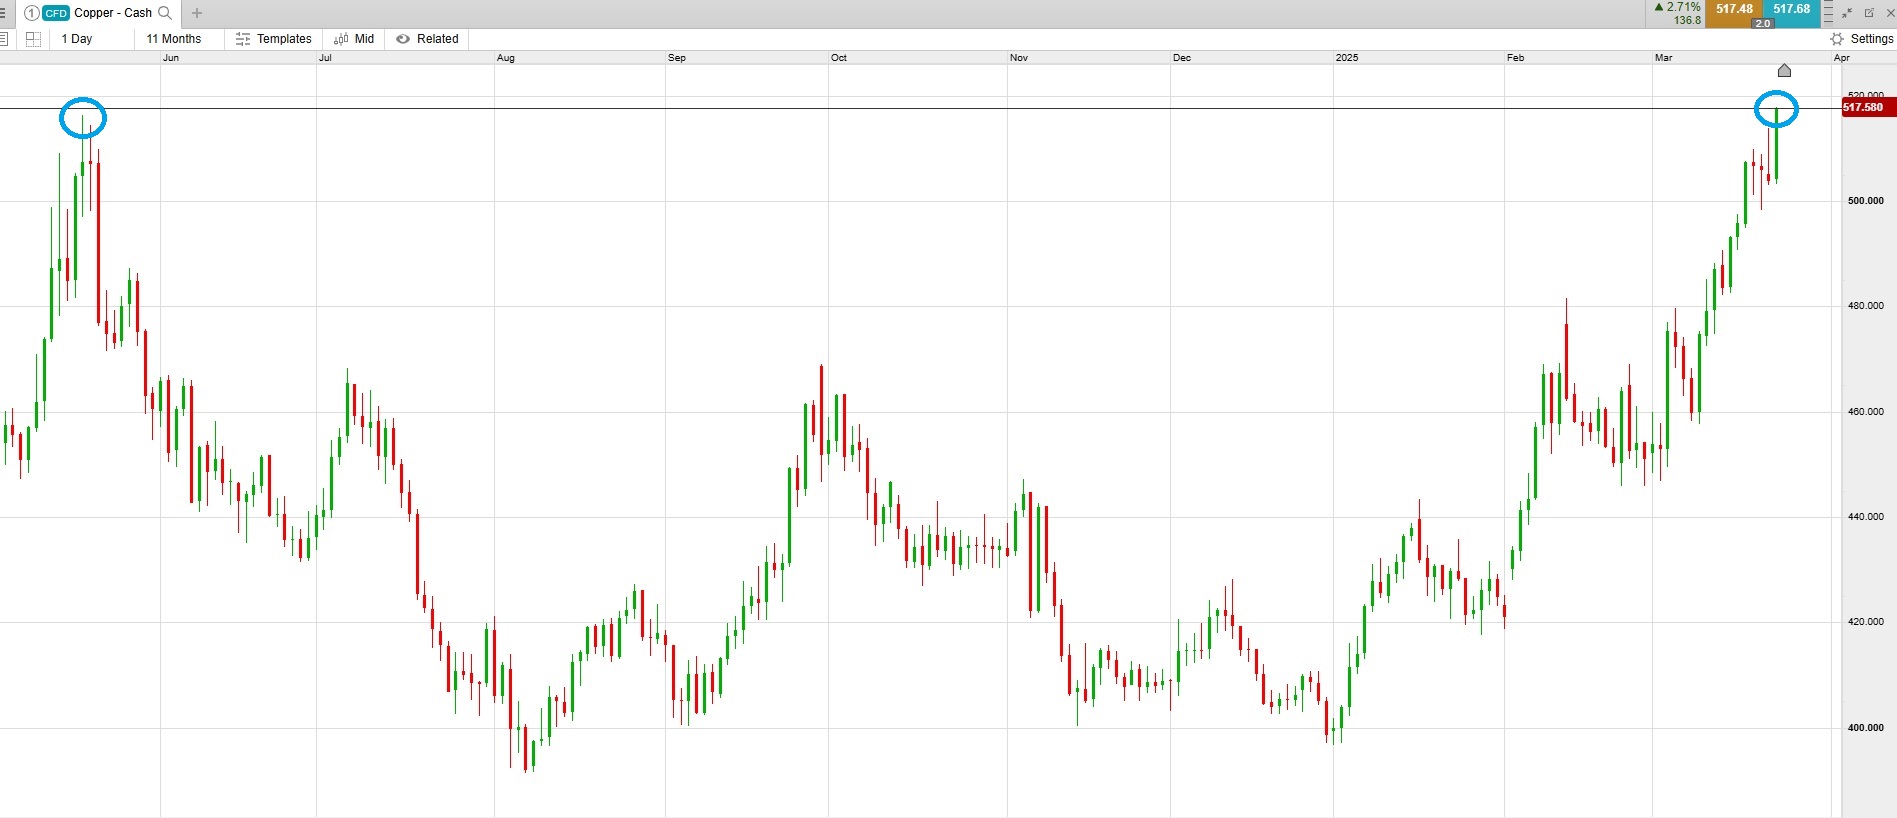This screenshot has height=818, width=1897.
Task: Pop out chart into new window
Action: (1869, 13)
